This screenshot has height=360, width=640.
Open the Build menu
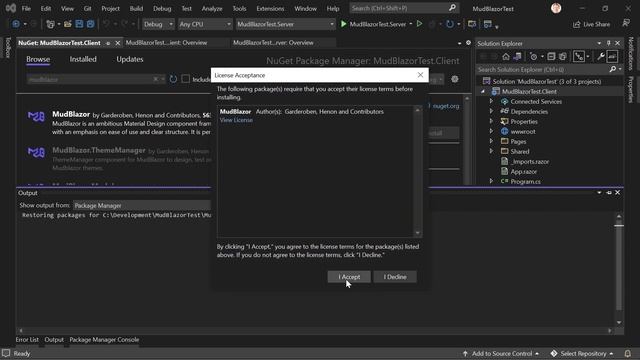point(136,8)
